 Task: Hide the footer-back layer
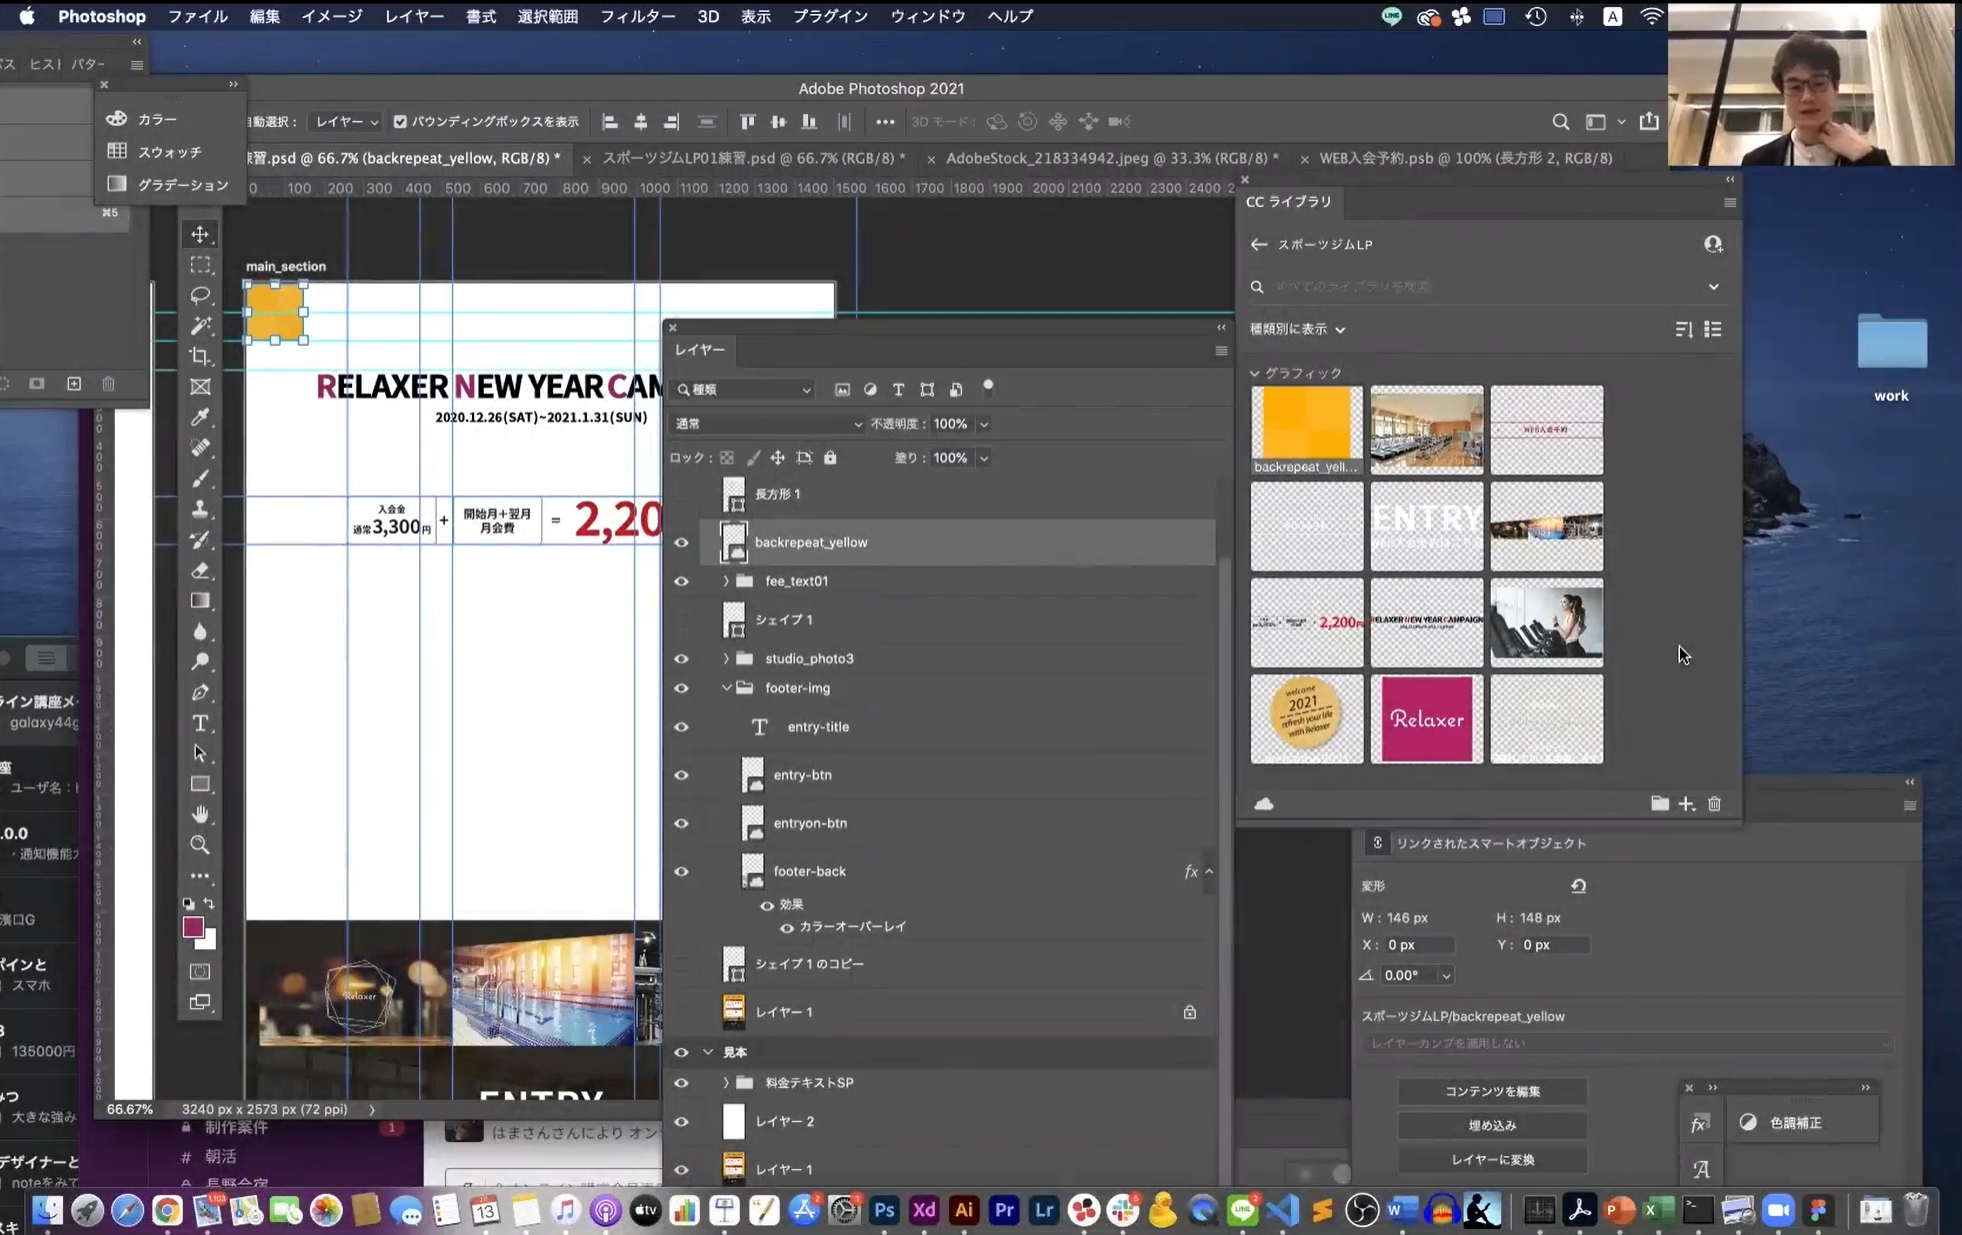pyautogui.click(x=681, y=871)
